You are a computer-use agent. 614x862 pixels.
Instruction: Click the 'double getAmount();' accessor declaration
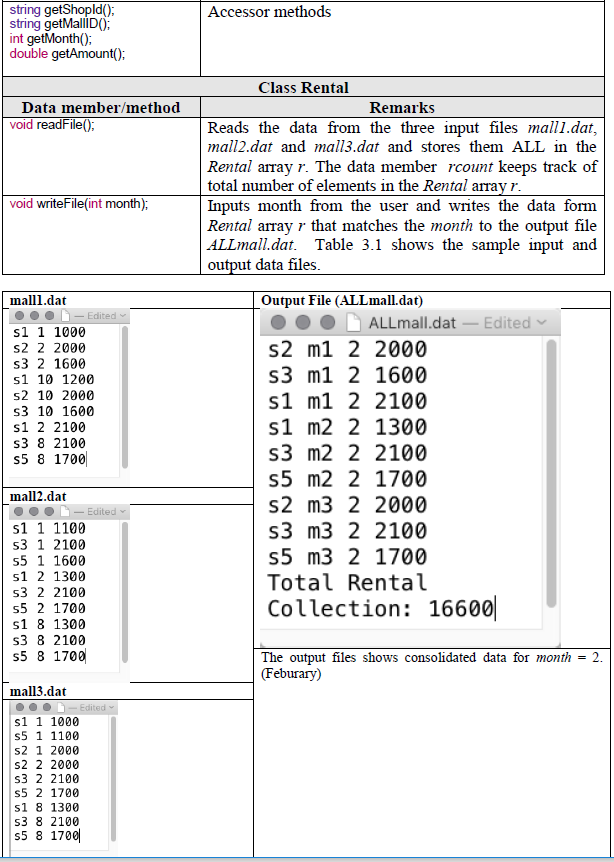point(67,54)
